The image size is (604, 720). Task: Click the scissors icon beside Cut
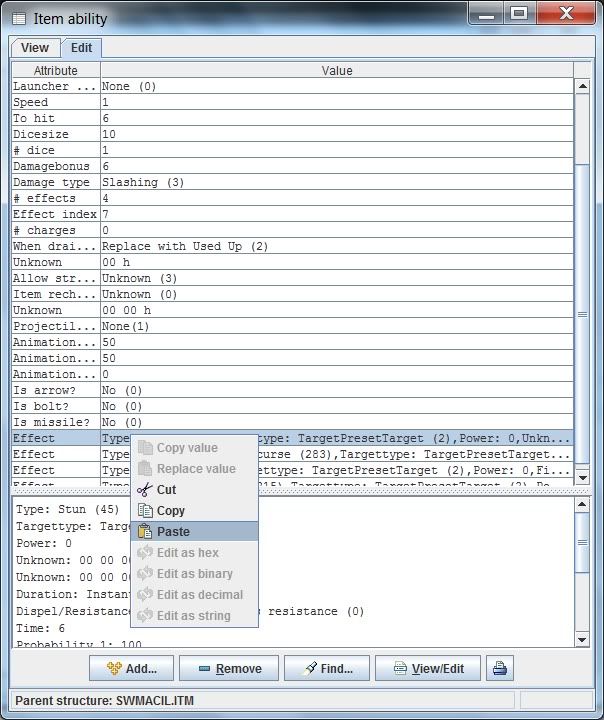(144, 490)
